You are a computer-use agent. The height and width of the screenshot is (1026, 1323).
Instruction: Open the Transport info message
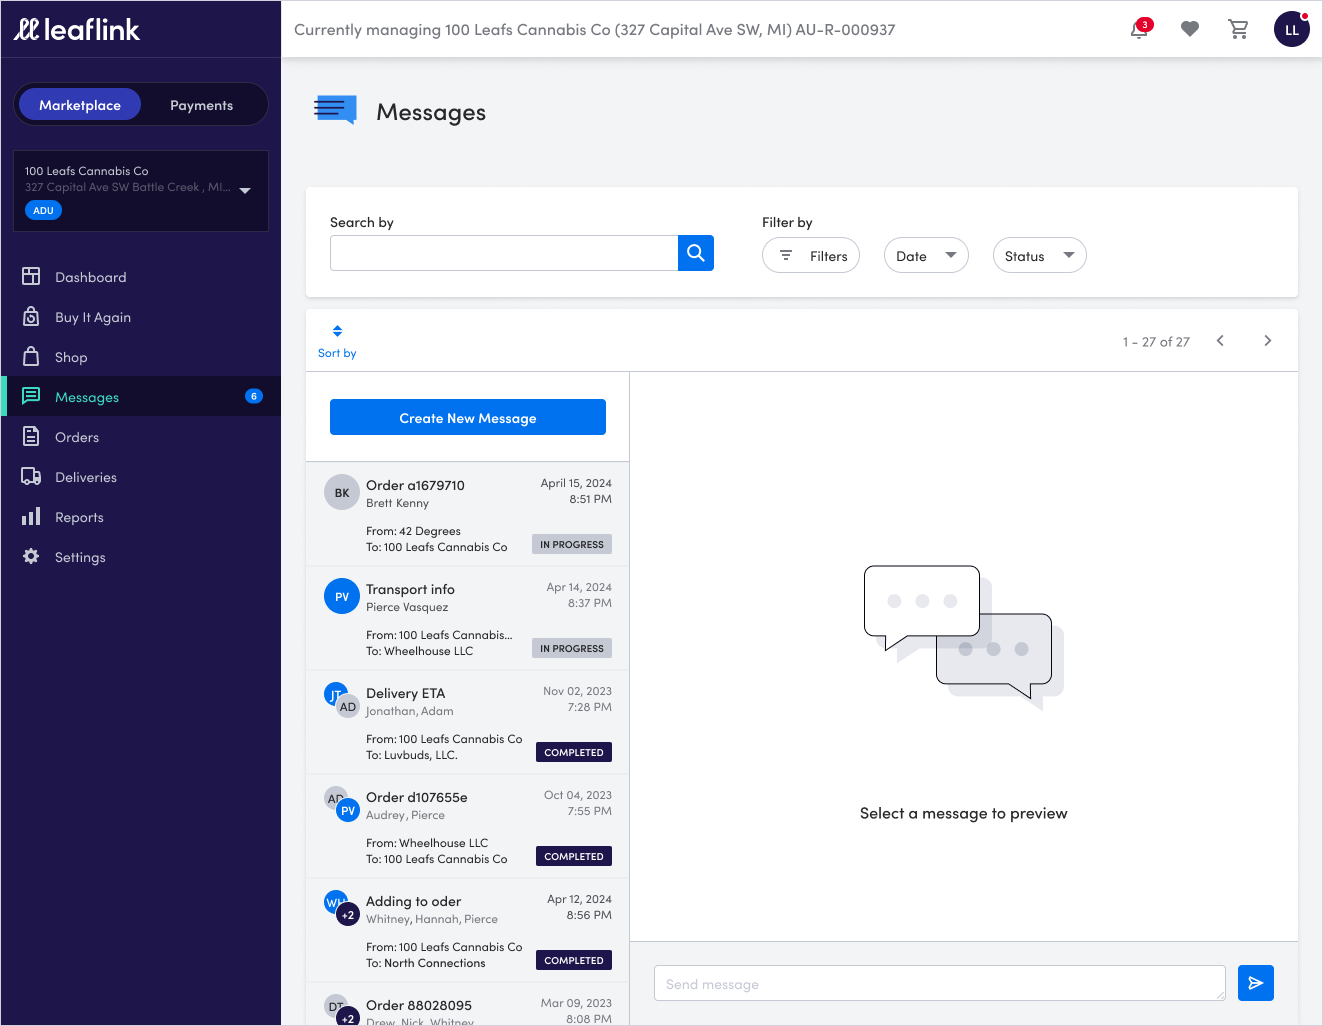[x=467, y=618]
